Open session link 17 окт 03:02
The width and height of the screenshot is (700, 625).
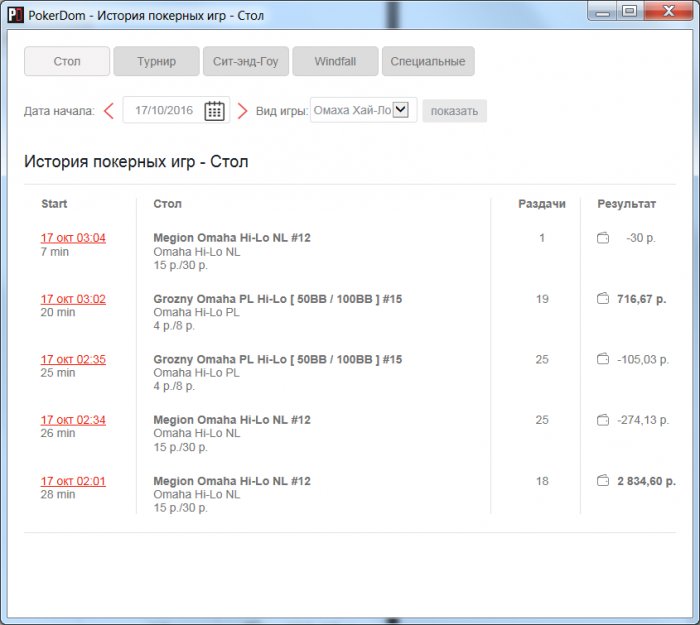(73, 299)
